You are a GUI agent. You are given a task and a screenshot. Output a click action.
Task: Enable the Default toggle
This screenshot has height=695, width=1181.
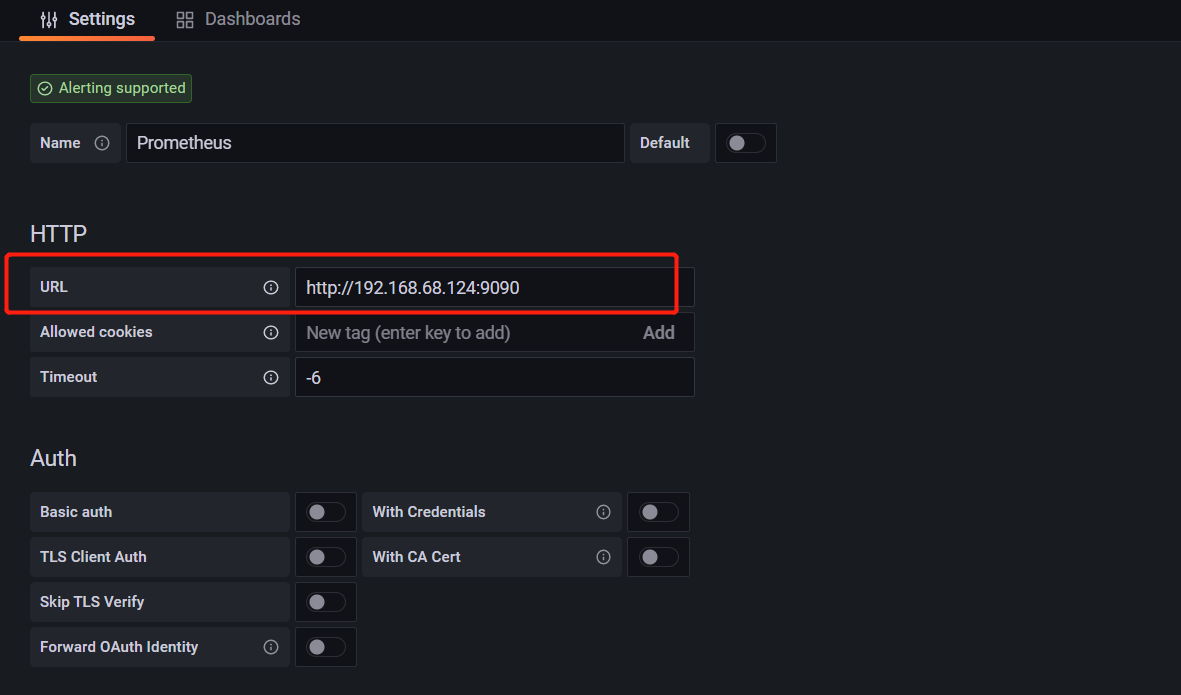pyautogui.click(x=745, y=142)
